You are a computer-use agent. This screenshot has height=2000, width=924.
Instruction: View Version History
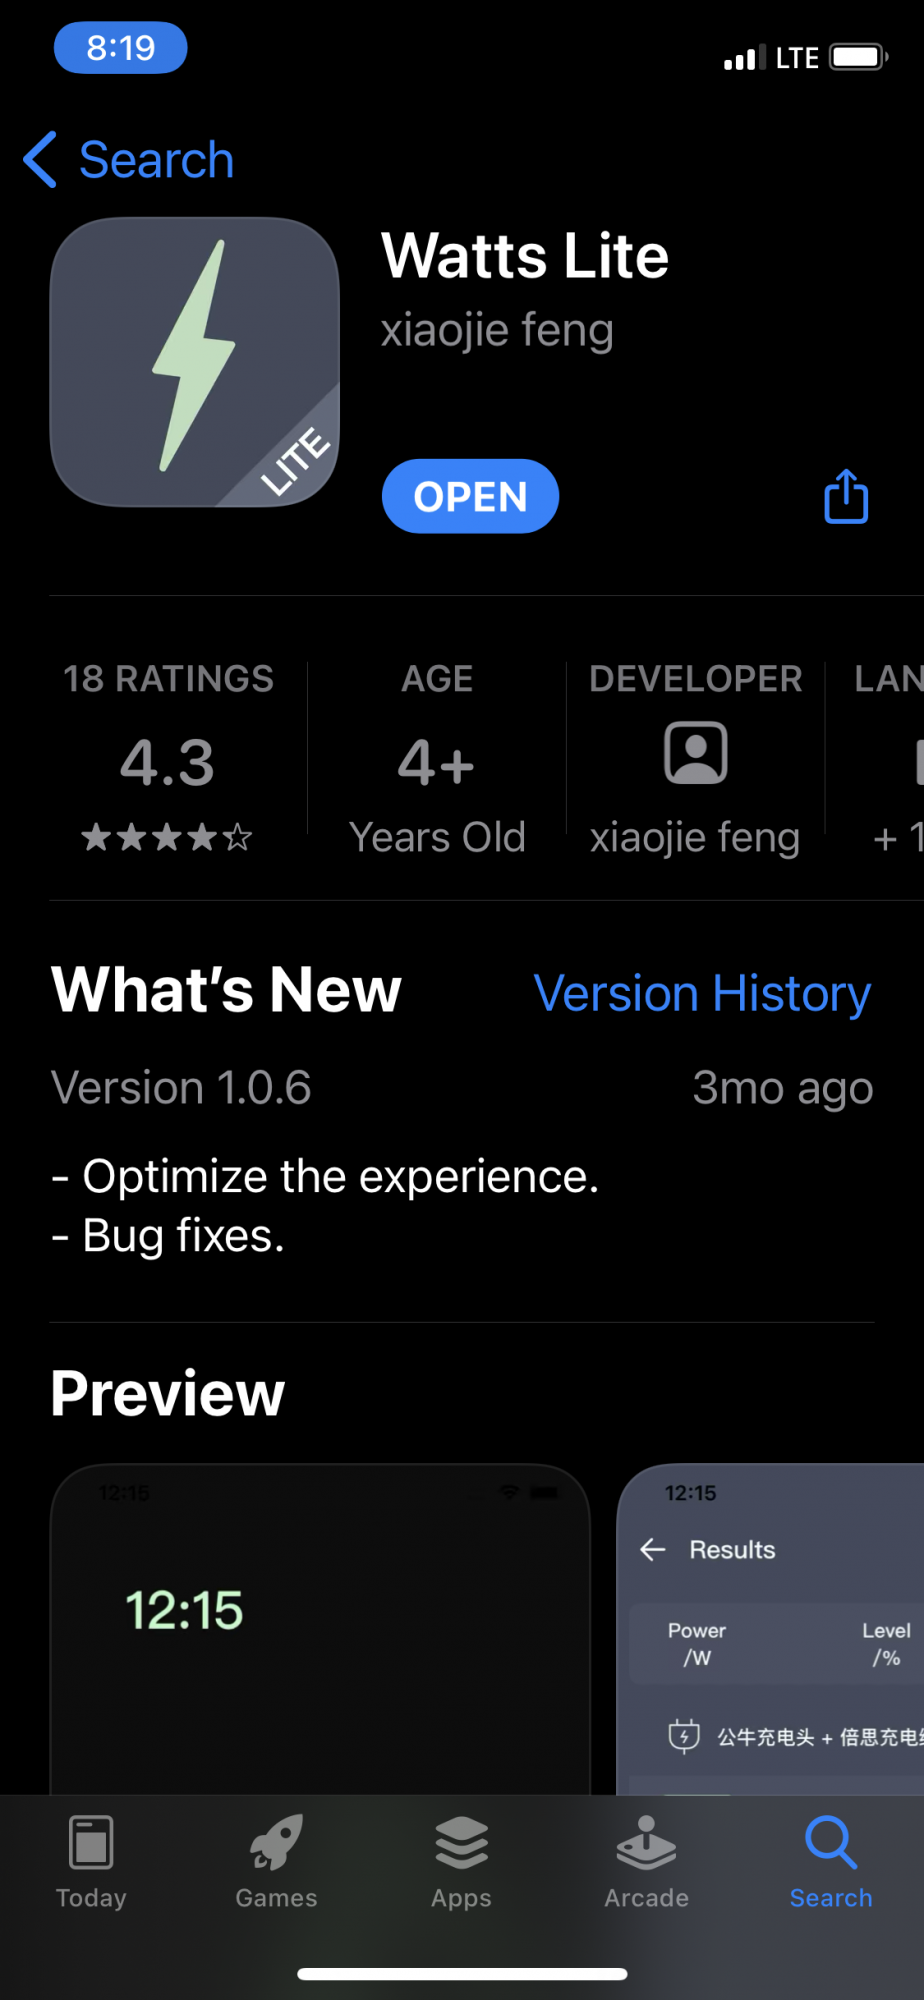pos(702,993)
